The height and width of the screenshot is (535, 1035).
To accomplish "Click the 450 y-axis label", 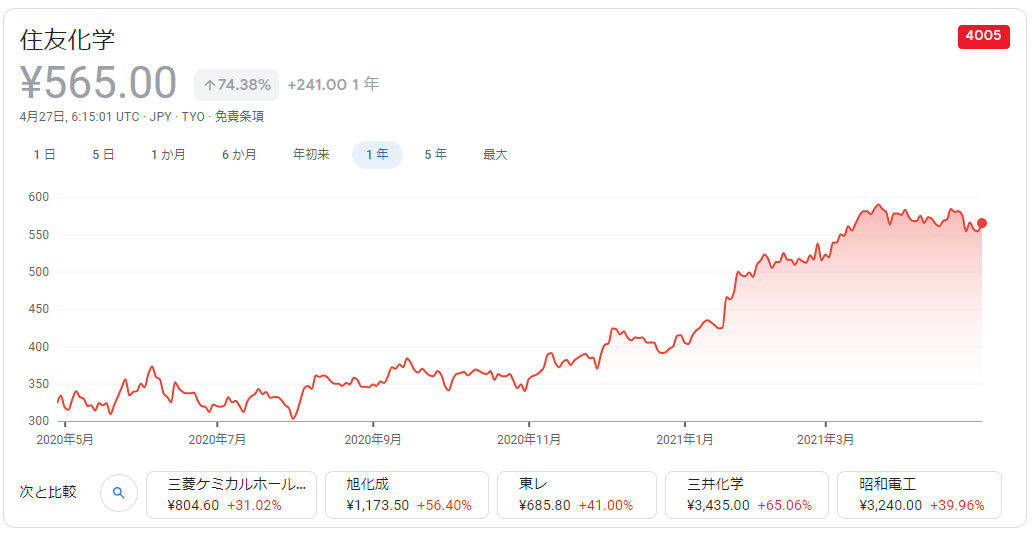I will (x=38, y=309).
